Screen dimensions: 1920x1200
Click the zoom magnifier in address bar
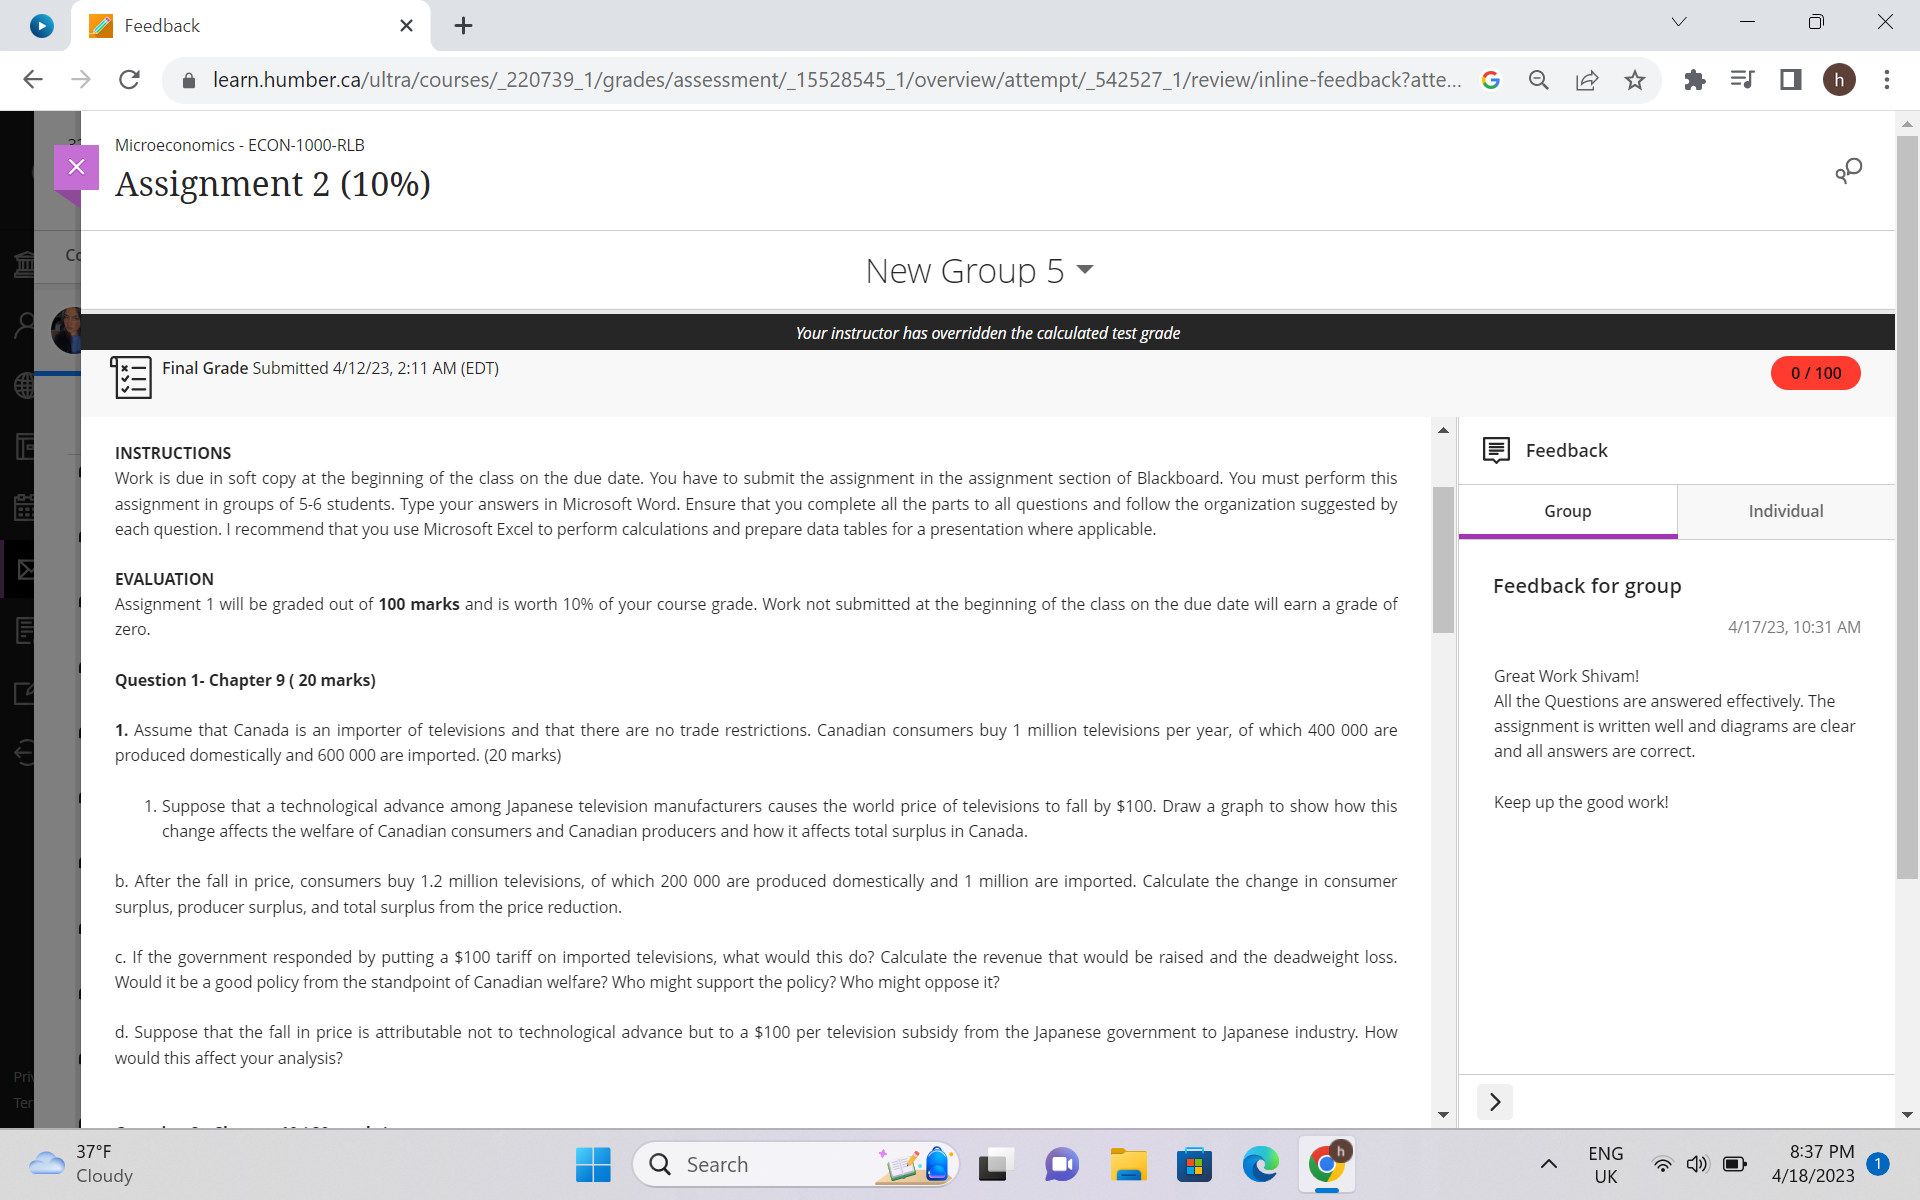(x=1539, y=80)
